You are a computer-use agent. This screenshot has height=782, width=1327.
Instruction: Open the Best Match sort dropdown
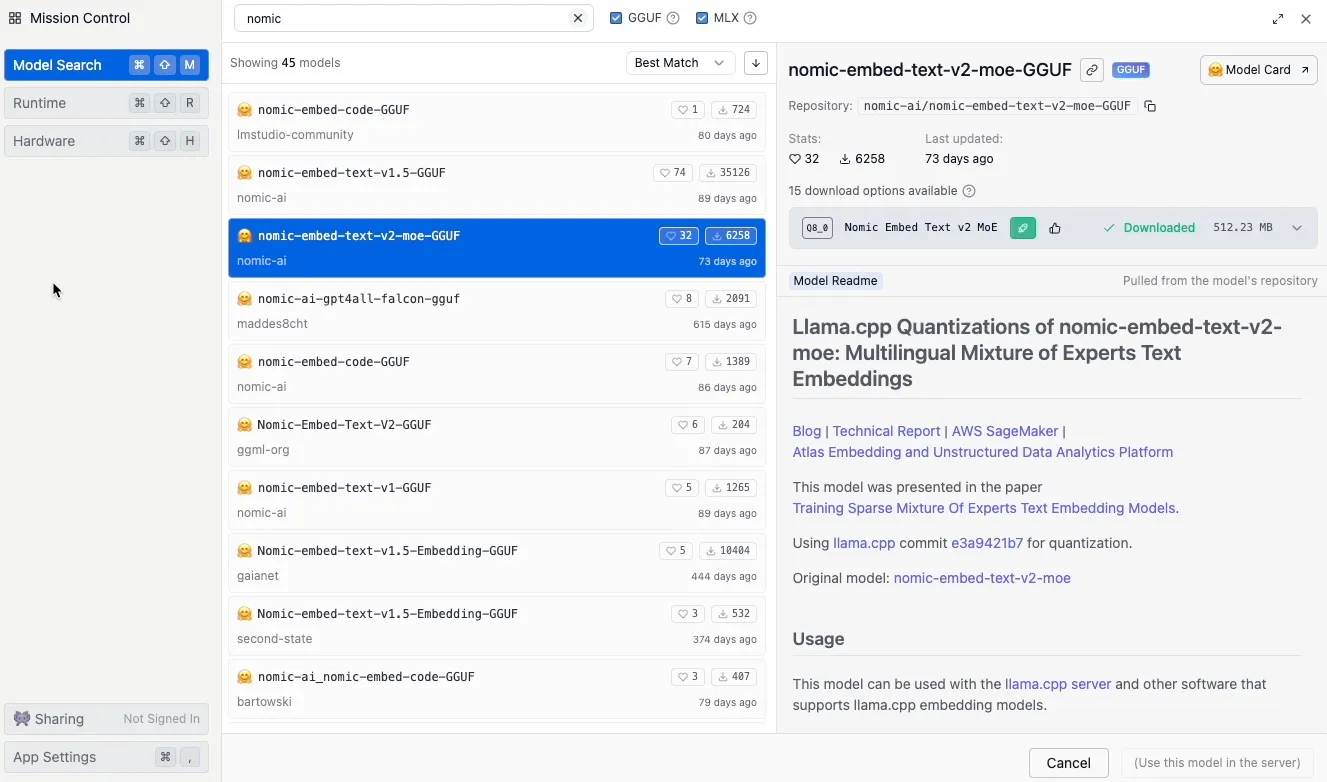[680, 63]
